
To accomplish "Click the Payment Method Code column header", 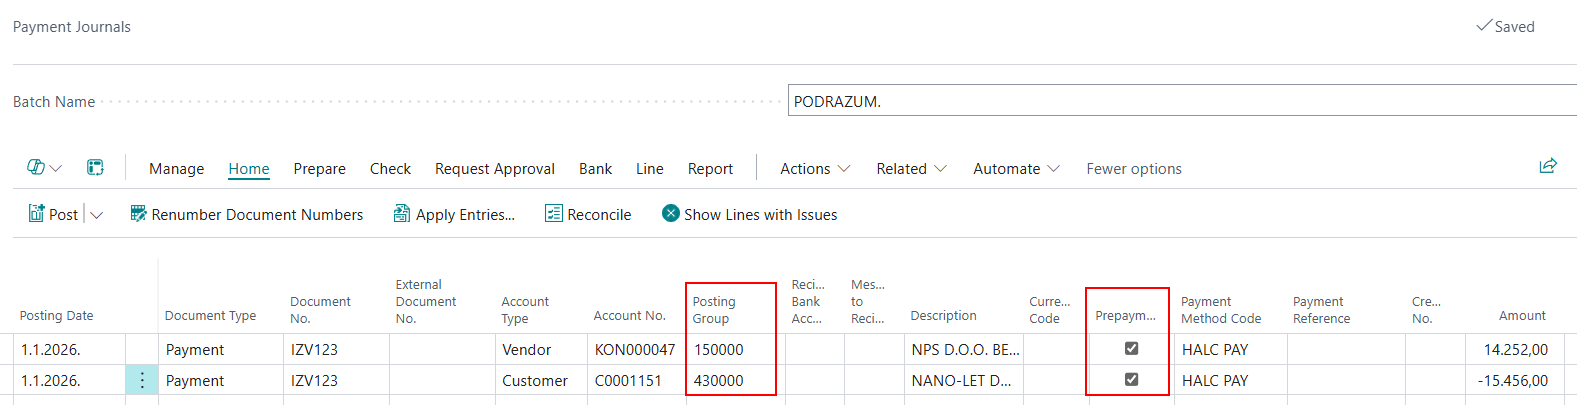I will click(1221, 310).
